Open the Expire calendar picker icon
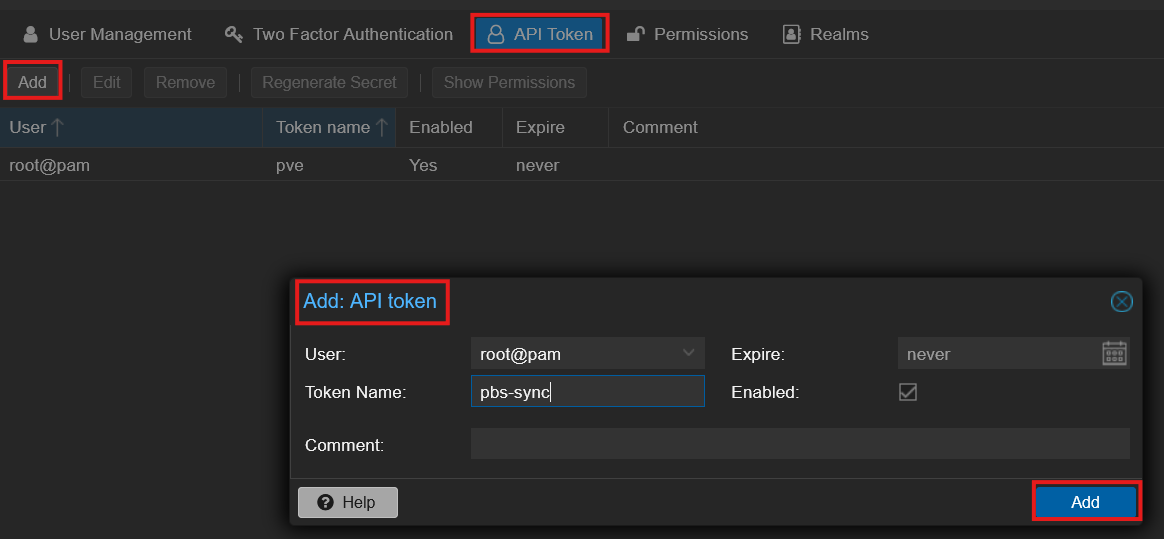Viewport: 1164px width, 539px height. [x=1115, y=353]
